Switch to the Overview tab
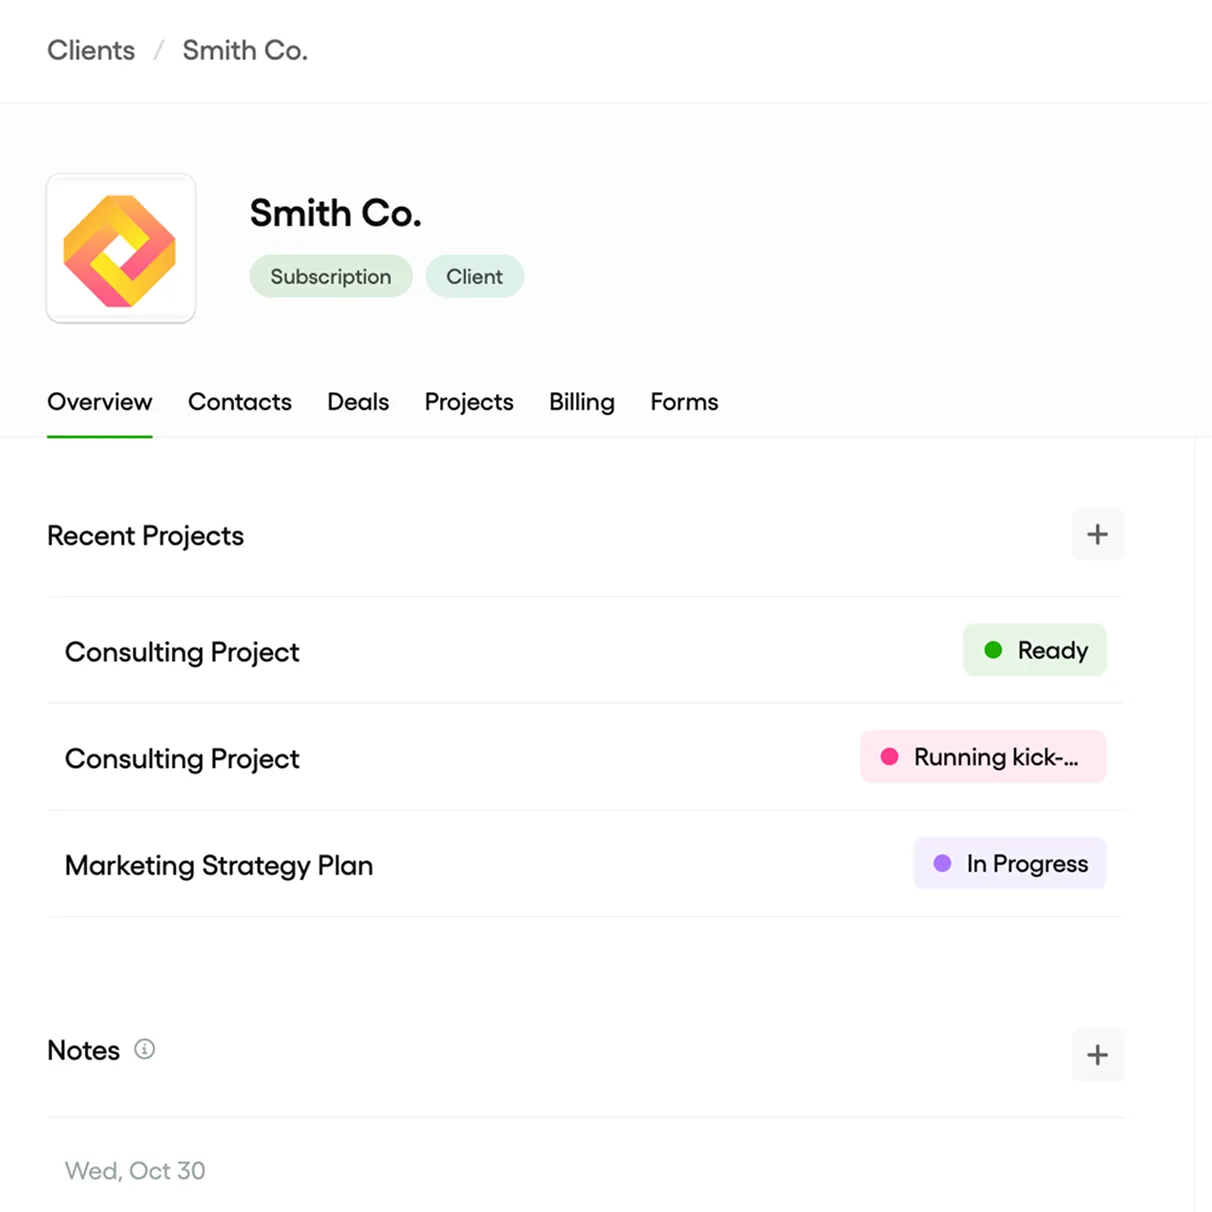 coord(100,402)
